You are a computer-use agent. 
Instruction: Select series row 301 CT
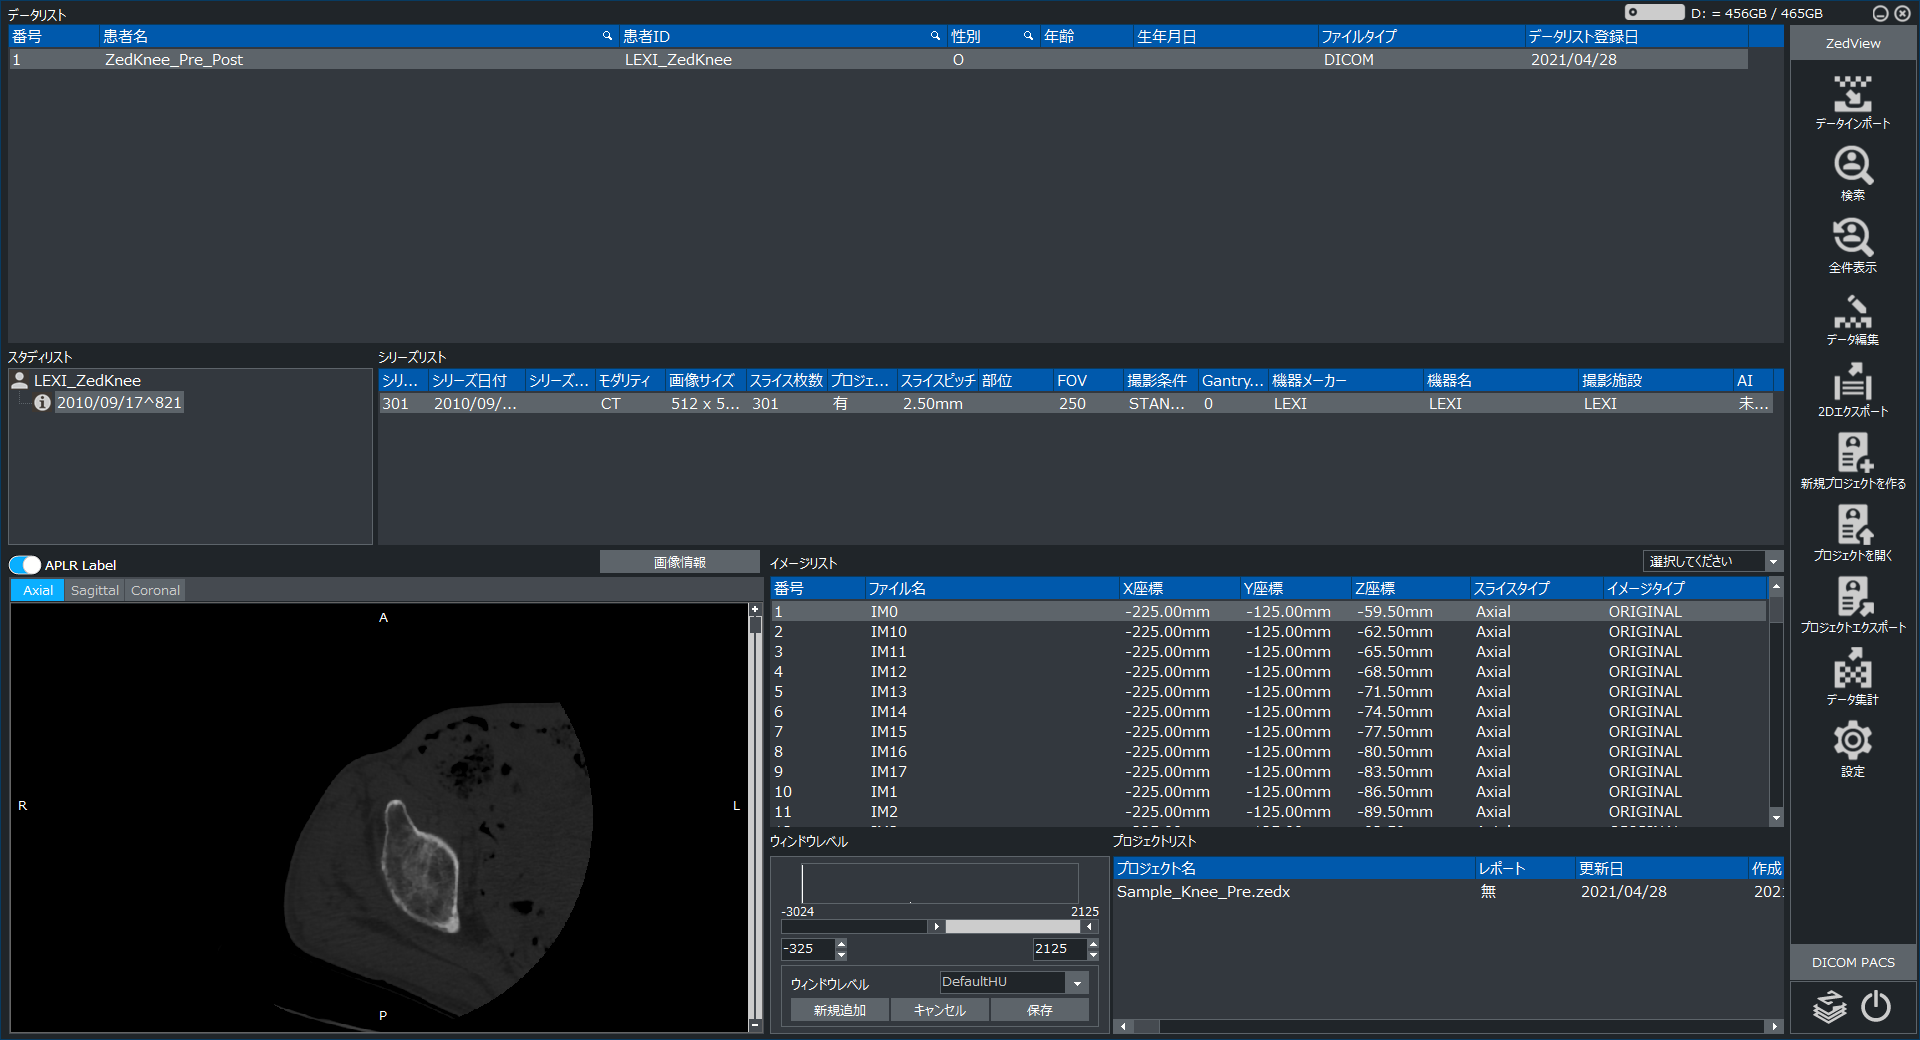click(1076, 403)
